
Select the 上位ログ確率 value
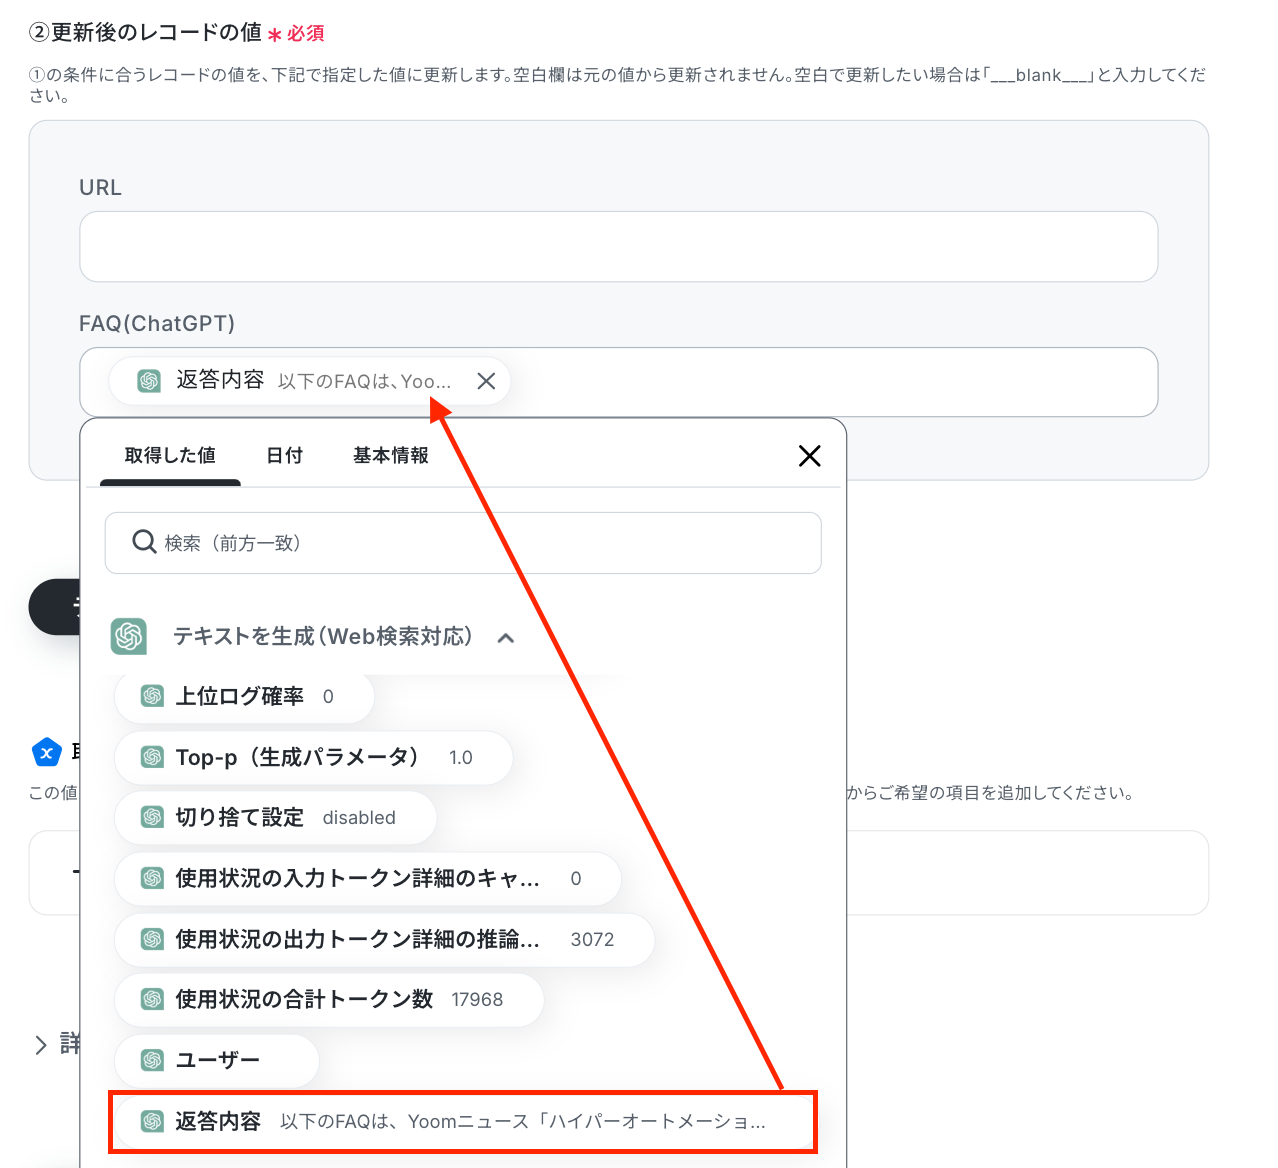click(x=244, y=697)
